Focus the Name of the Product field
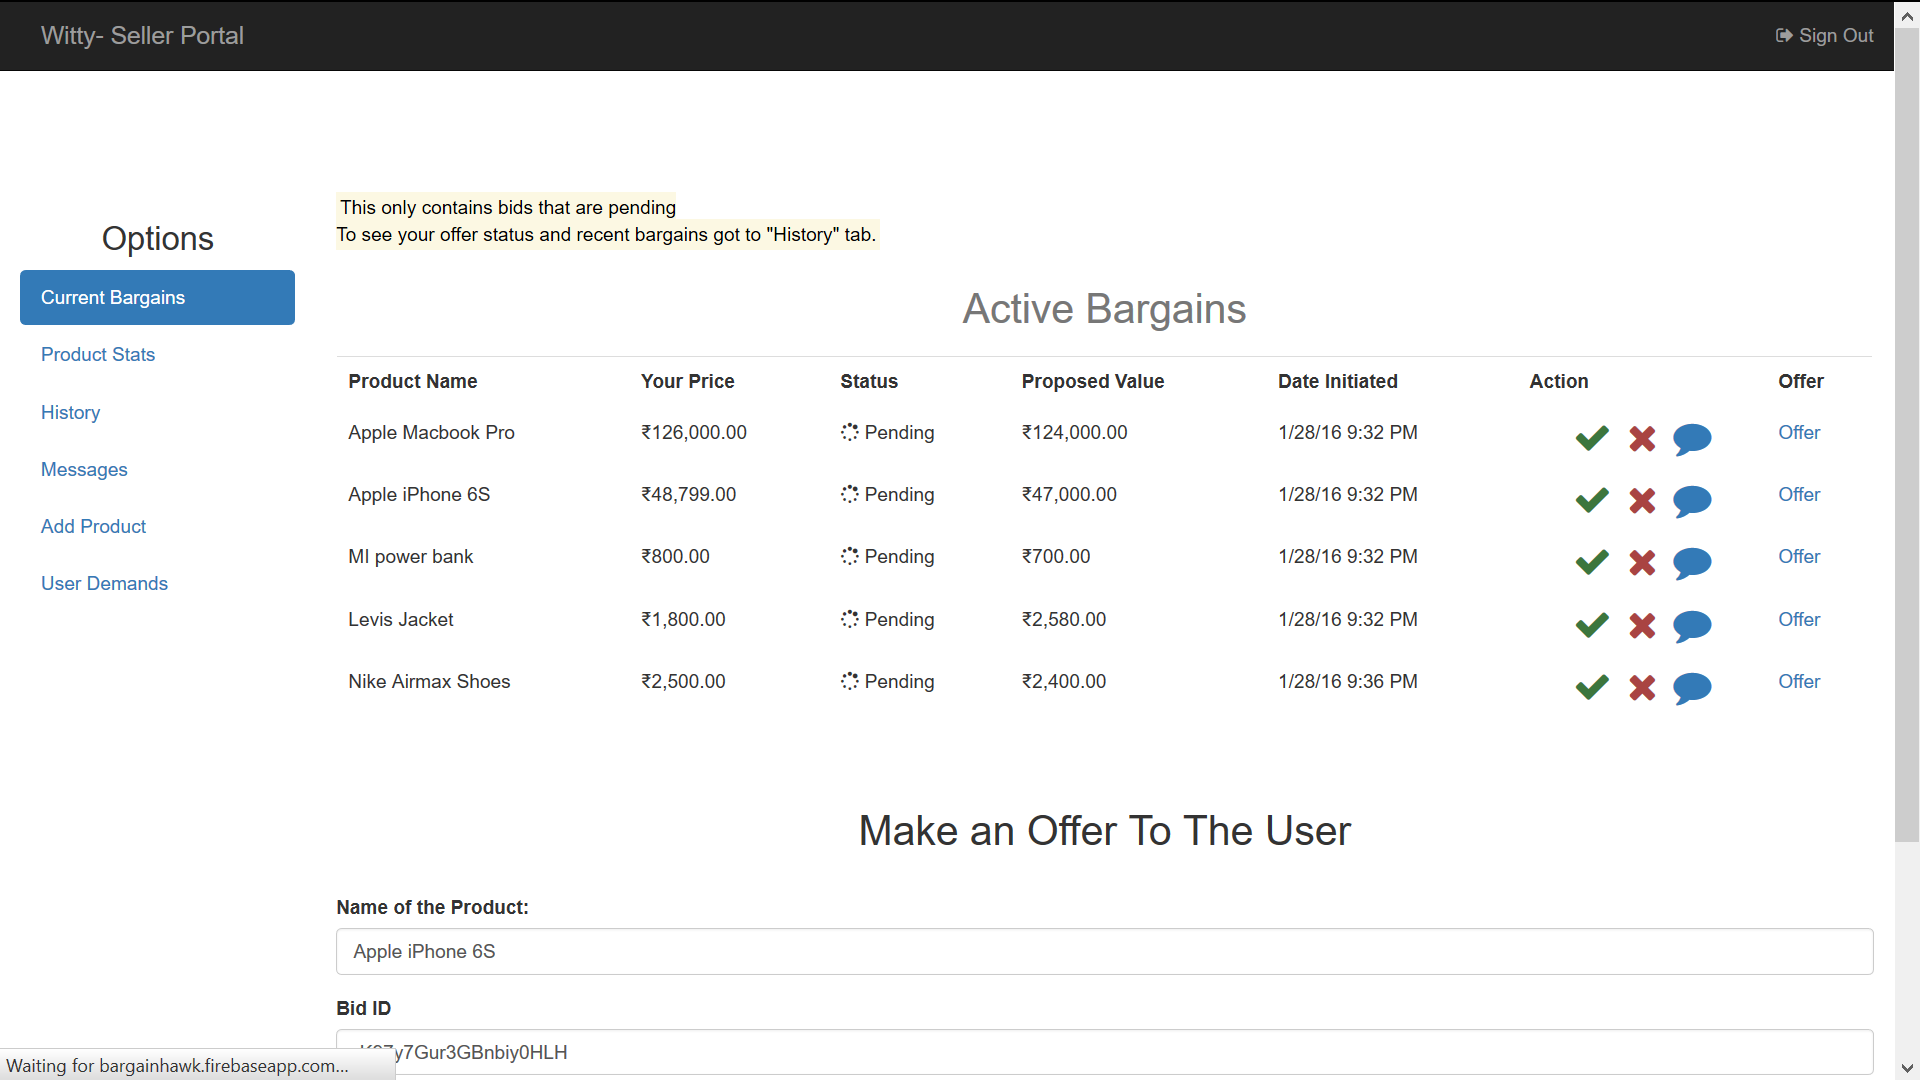The width and height of the screenshot is (1920, 1080). coord(1104,951)
